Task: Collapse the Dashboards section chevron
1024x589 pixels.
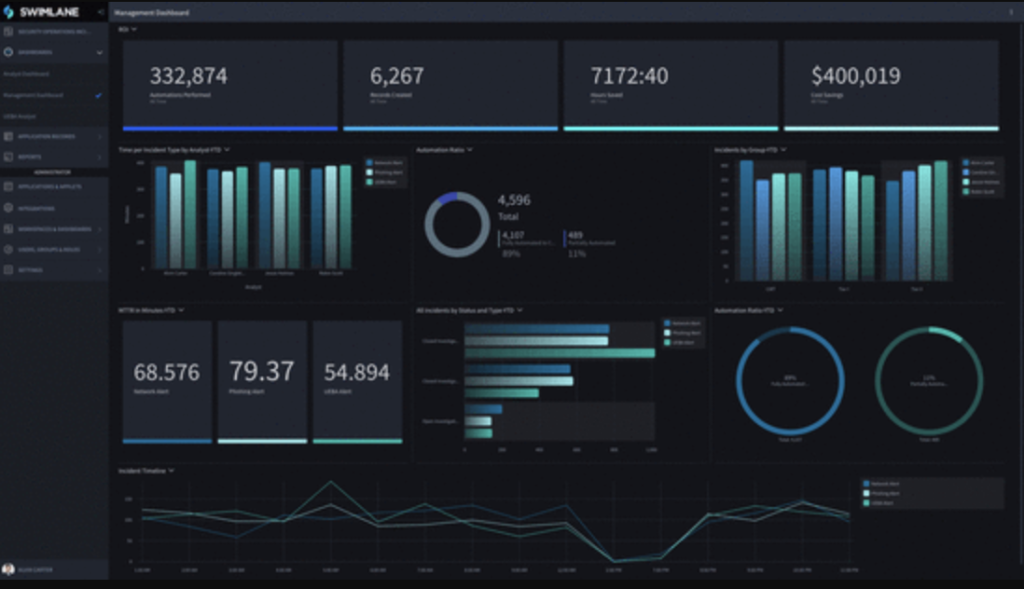Action: [x=99, y=52]
